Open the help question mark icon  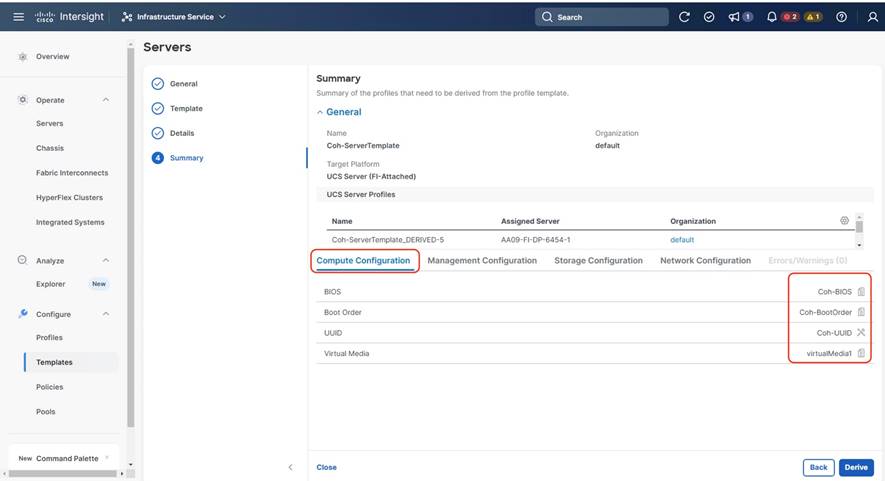pyautogui.click(x=842, y=17)
